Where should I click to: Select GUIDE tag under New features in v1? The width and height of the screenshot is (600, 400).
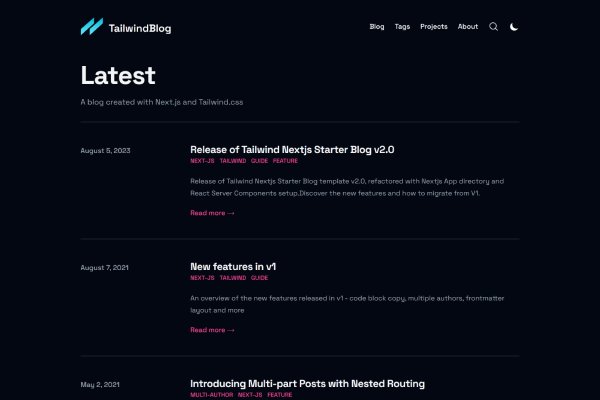(259, 278)
